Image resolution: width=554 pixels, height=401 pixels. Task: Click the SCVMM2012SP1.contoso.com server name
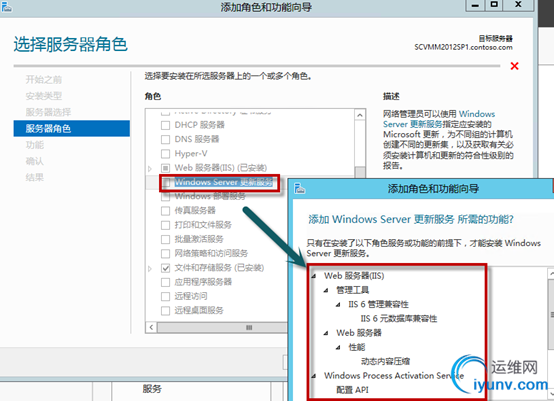click(463, 47)
